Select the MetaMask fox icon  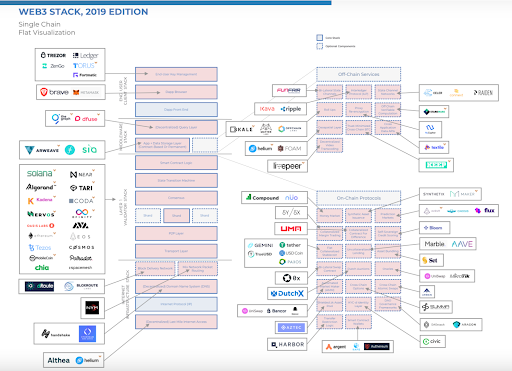[x=76, y=92]
